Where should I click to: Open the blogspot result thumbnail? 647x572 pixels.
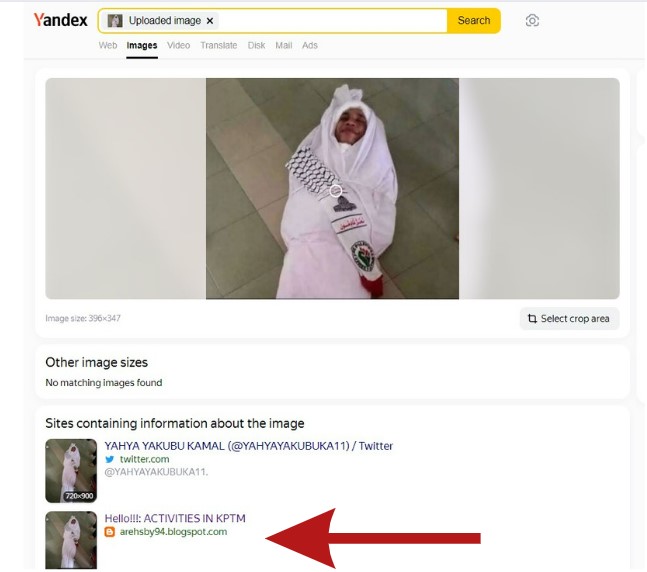click(x=71, y=540)
